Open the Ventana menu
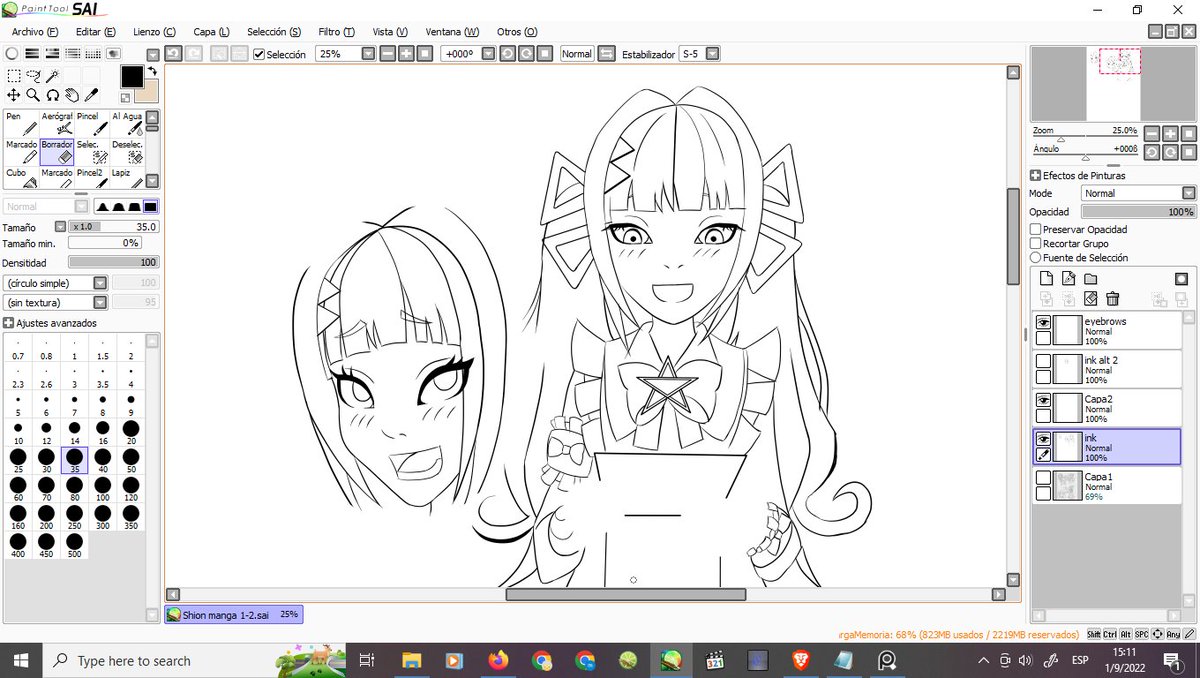 pyautogui.click(x=452, y=32)
